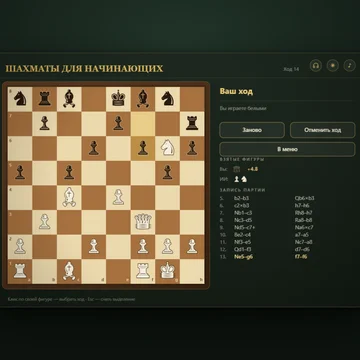This screenshot has height=360, width=360.
Task: Select the white knight on g6
Action: 167,148
